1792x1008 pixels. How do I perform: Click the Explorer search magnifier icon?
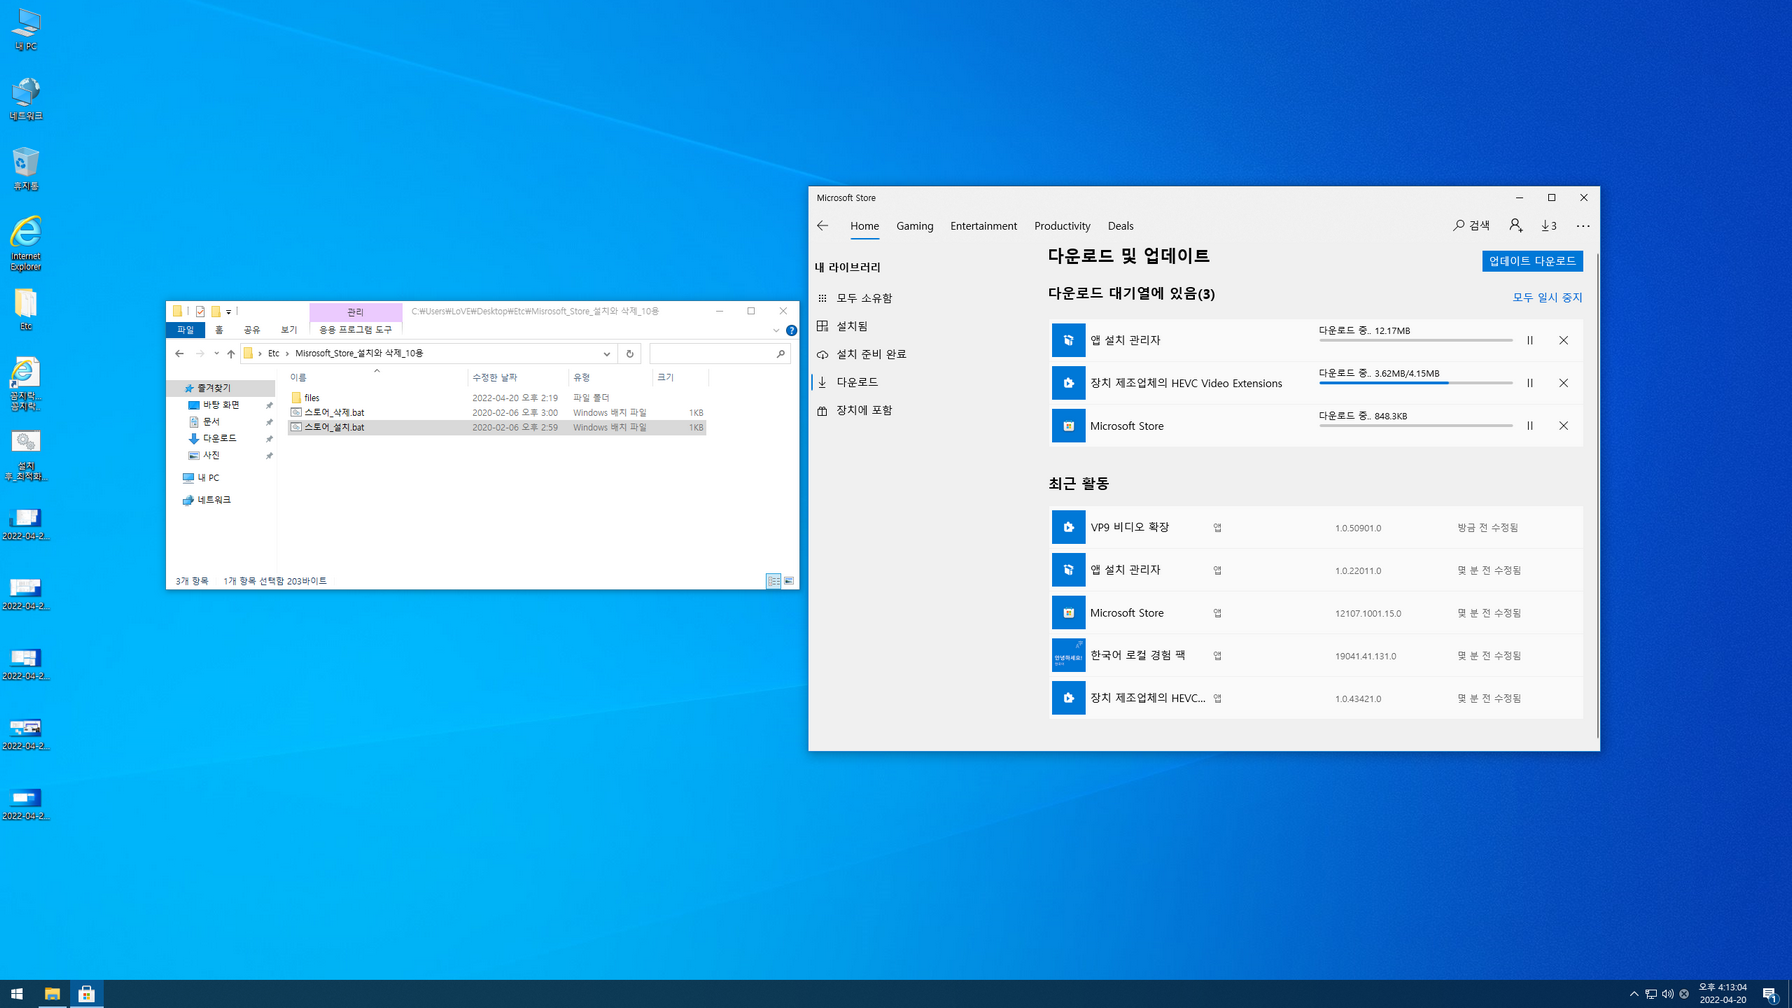click(x=781, y=354)
